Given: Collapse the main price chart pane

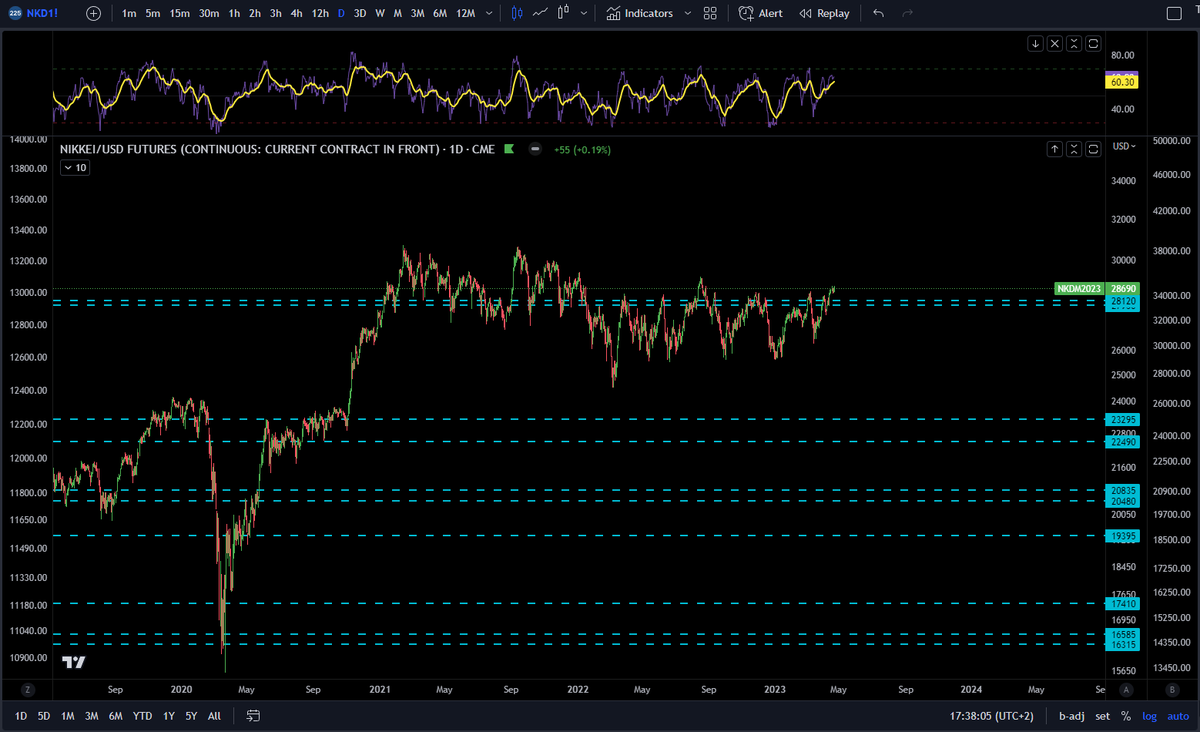Looking at the screenshot, I should 1074,149.
